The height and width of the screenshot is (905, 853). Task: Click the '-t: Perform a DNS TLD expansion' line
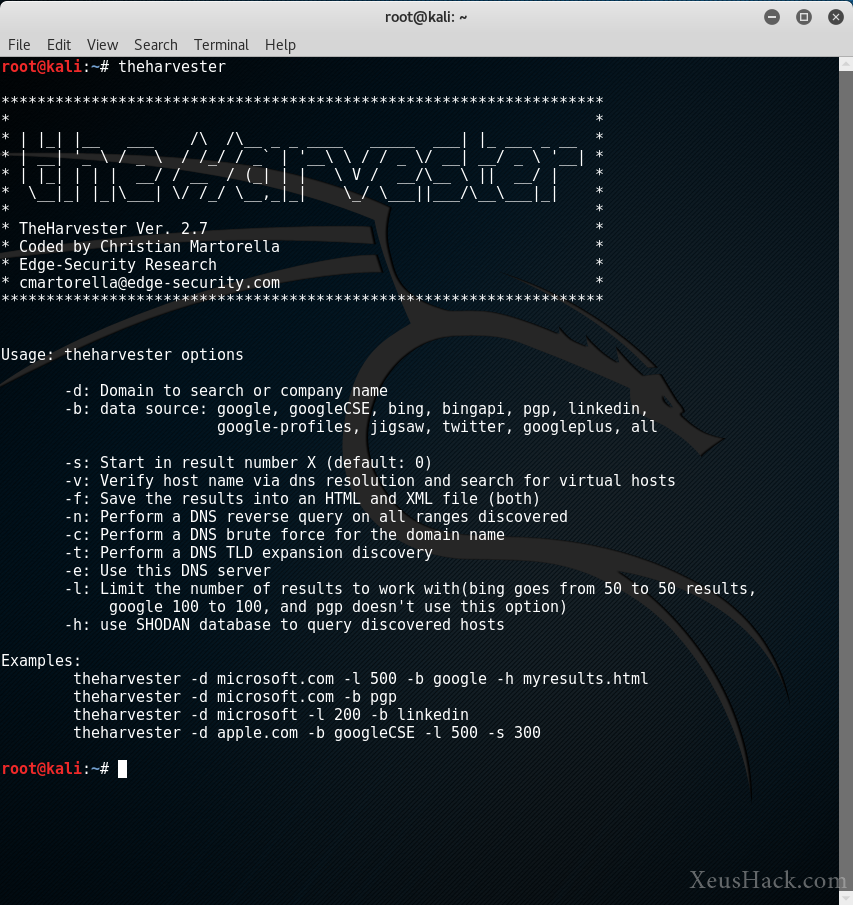[248, 552]
